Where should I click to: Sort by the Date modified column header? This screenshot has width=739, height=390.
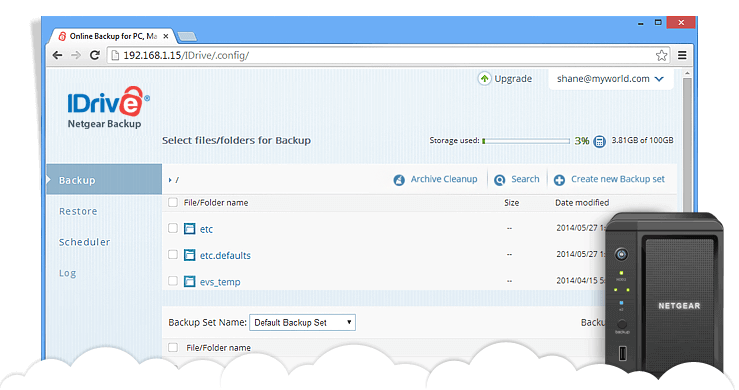tap(582, 203)
